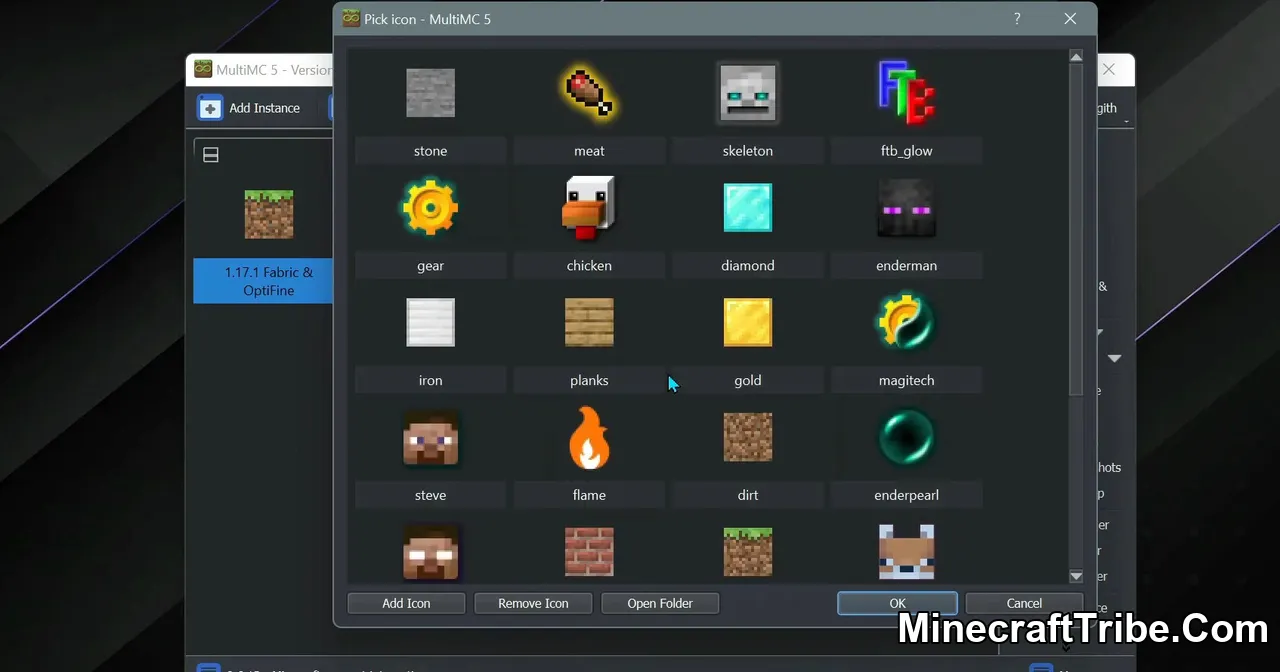Viewport: 1280px width, 672px height.
Task: Select the planks icon
Action: pyautogui.click(x=589, y=323)
